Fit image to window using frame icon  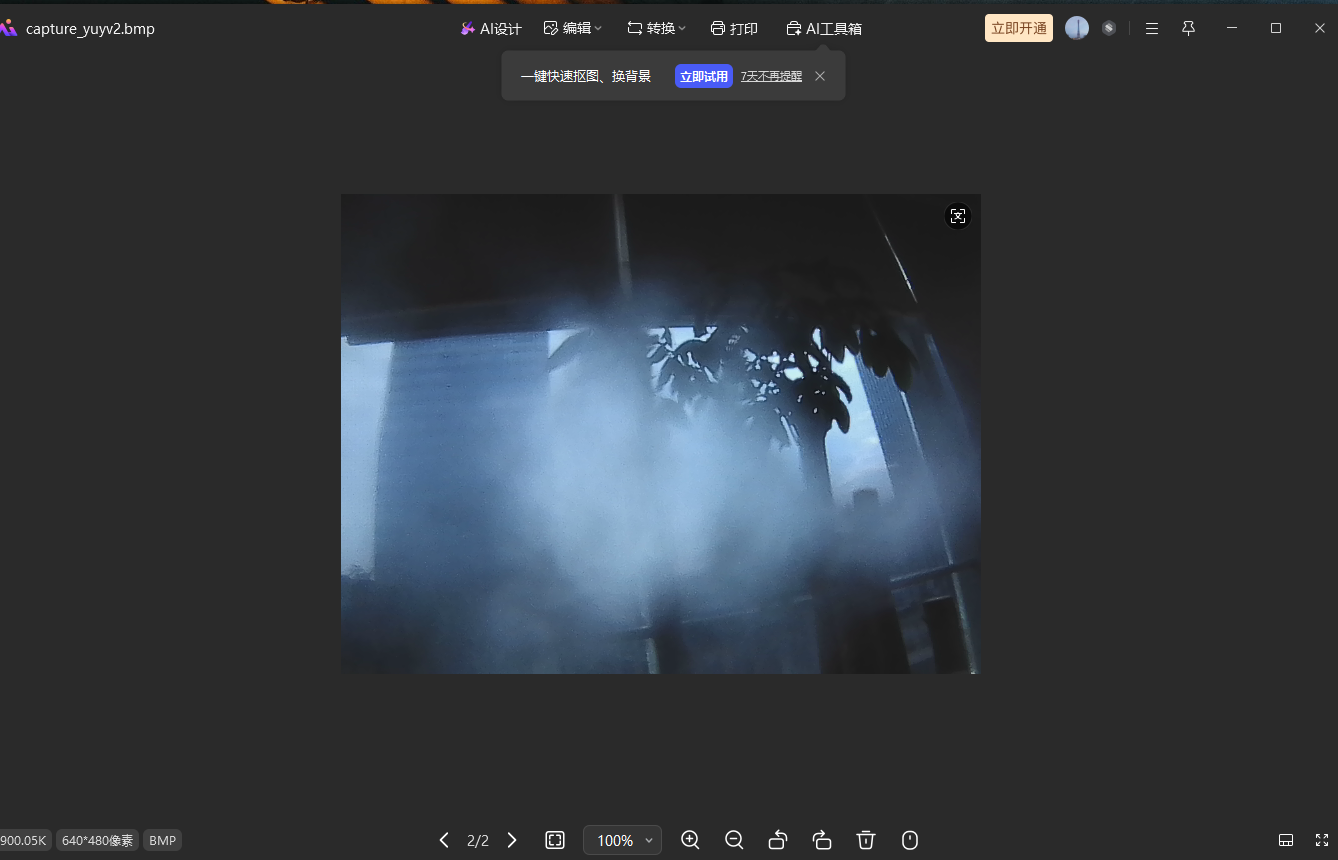[x=555, y=840]
